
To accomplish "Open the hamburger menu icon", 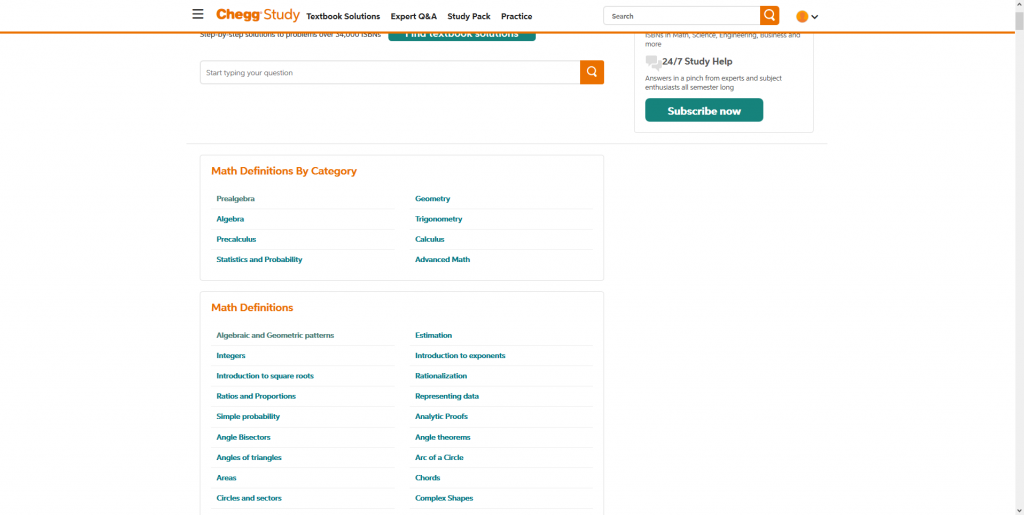I will (198, 15).
